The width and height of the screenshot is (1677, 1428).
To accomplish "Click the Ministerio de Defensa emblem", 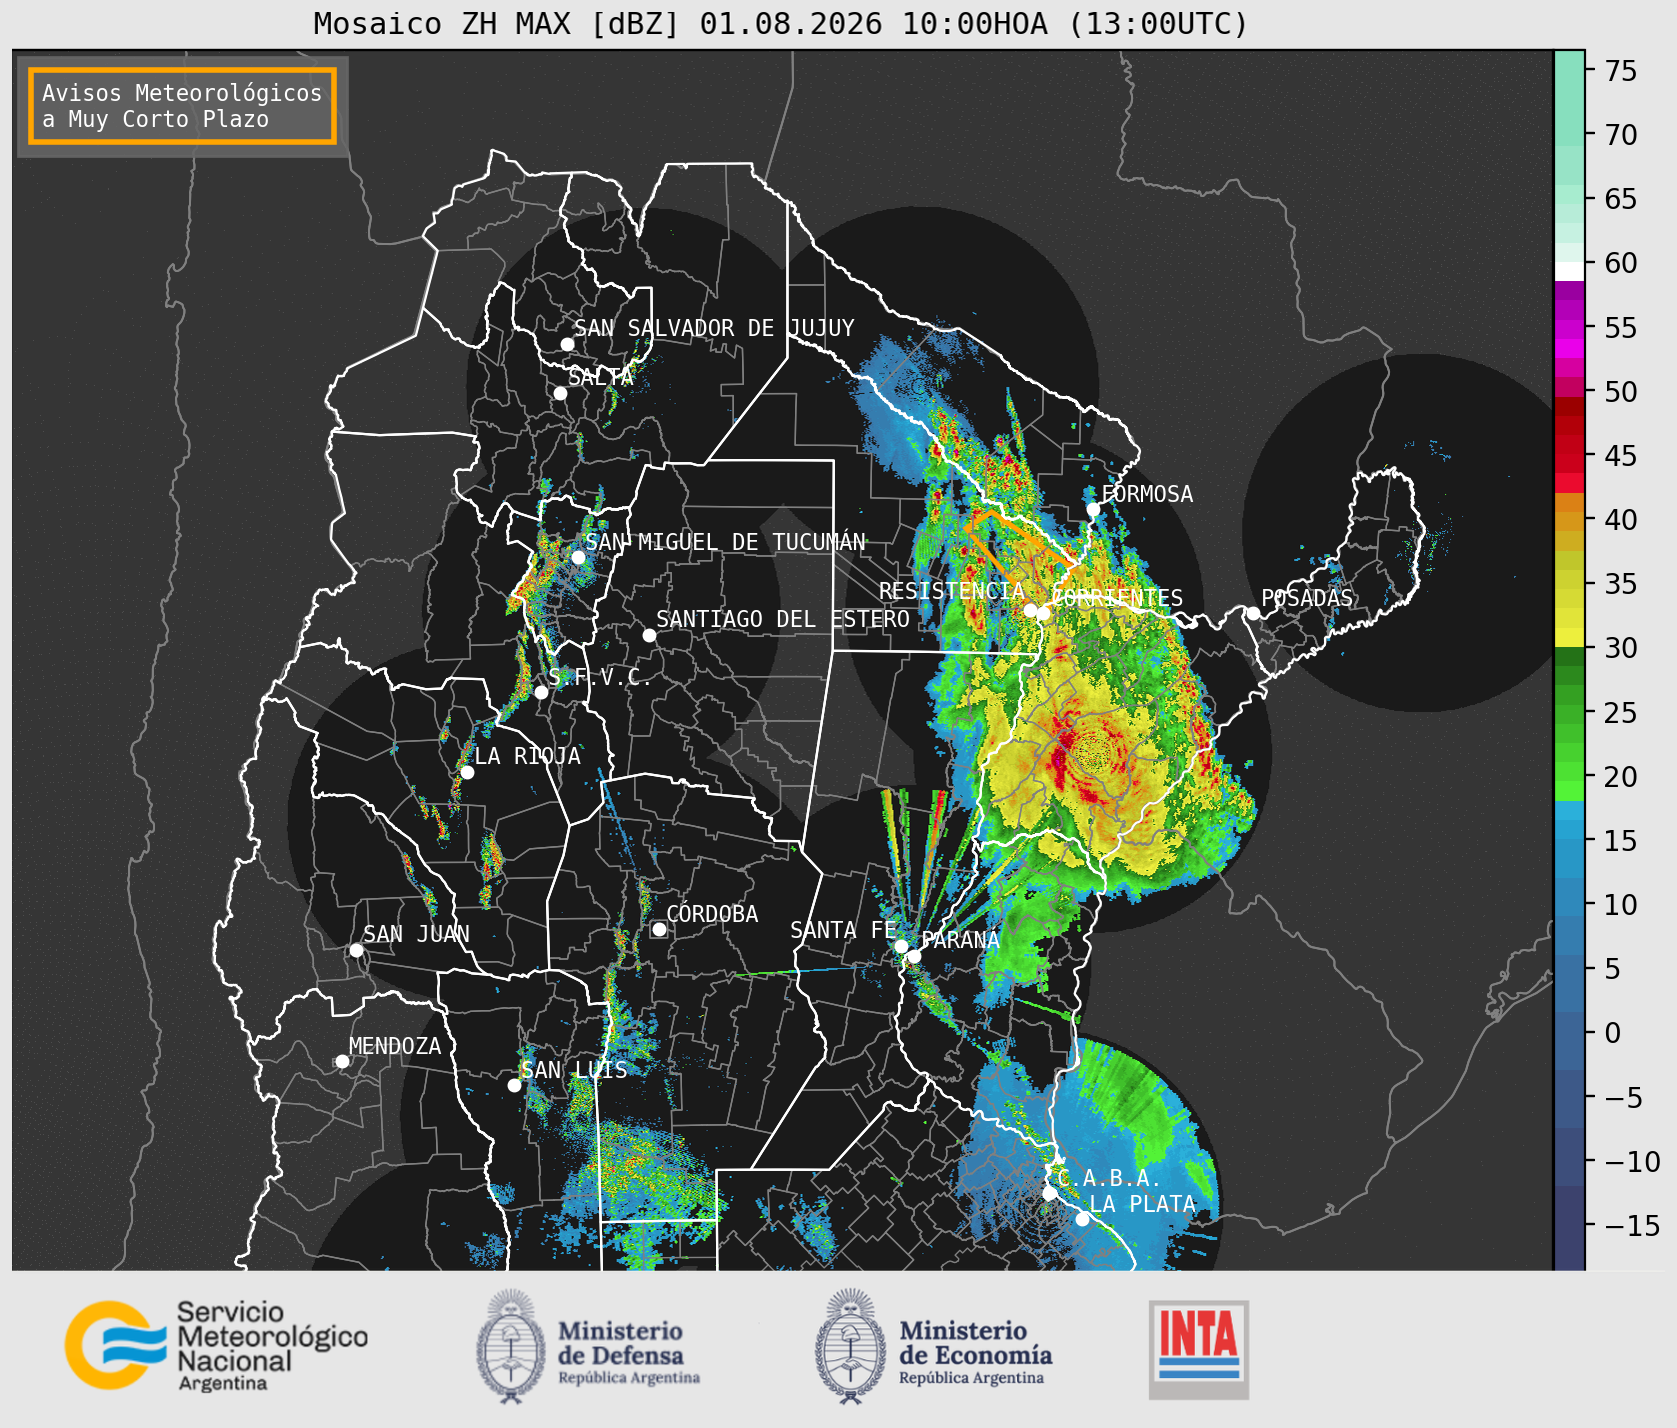I will click(x=512, y=1346).
